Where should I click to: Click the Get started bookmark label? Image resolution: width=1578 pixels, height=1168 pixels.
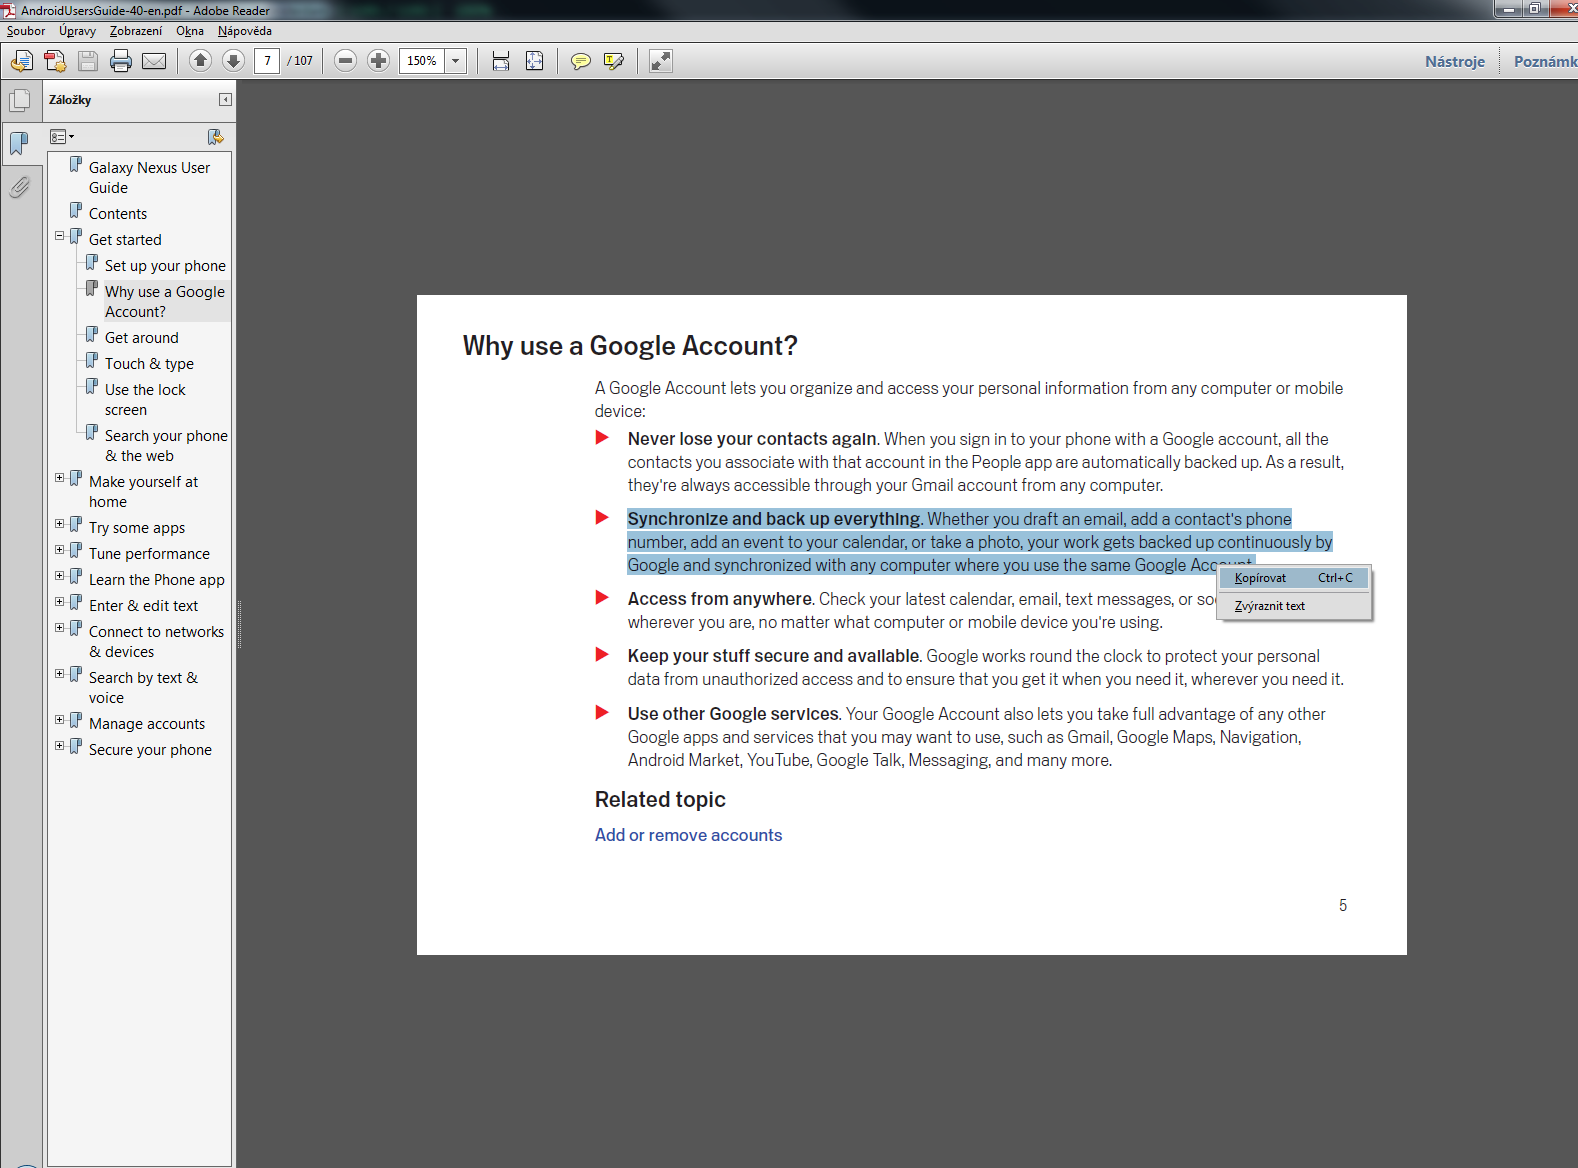tap(125, 240)
